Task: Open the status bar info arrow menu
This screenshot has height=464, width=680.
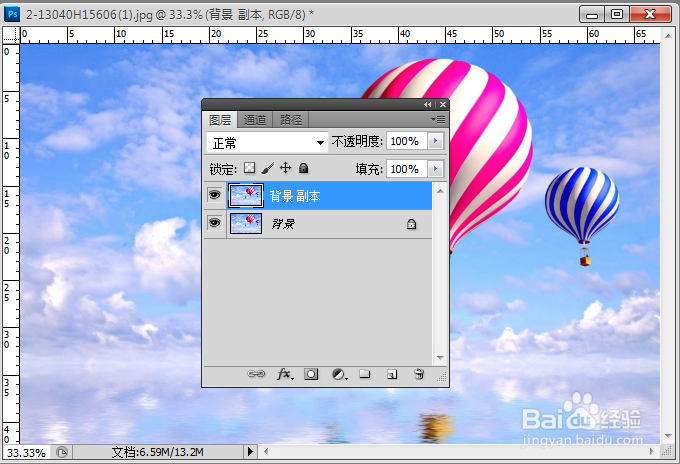Action: tap(250, 452)
